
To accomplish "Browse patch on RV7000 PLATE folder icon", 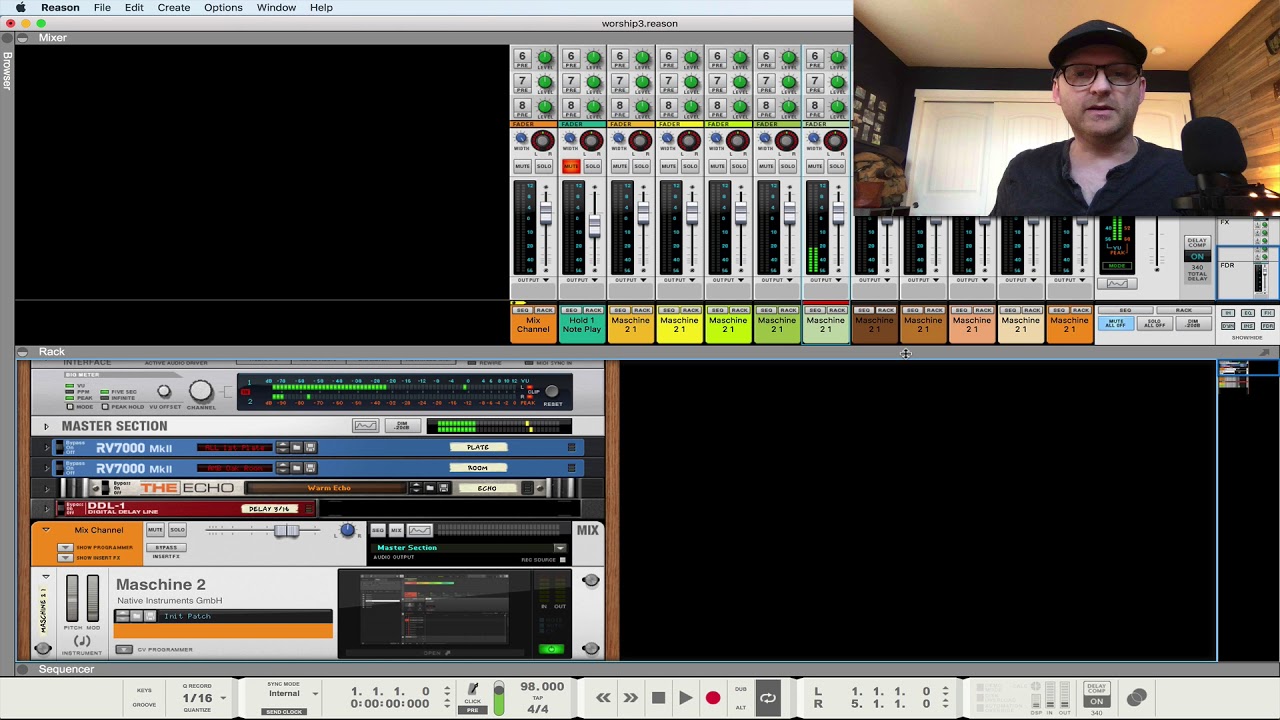I will click(296, 447).
